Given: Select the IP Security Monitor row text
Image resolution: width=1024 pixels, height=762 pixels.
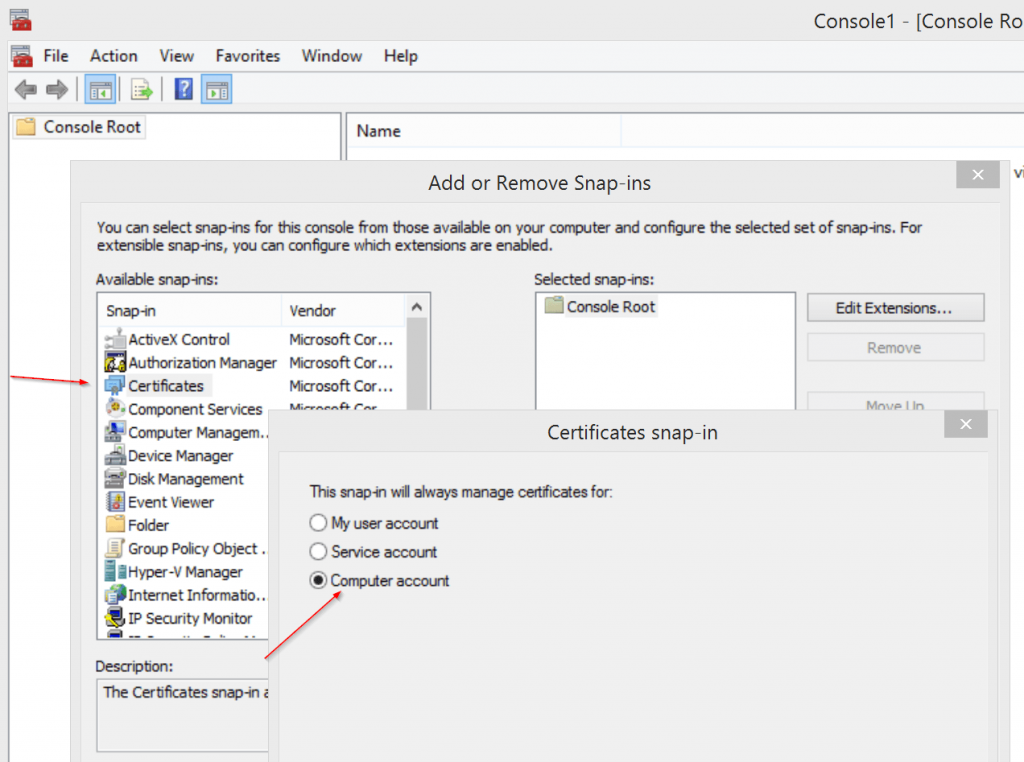Looking at the screenshot, I should [190, 618].
